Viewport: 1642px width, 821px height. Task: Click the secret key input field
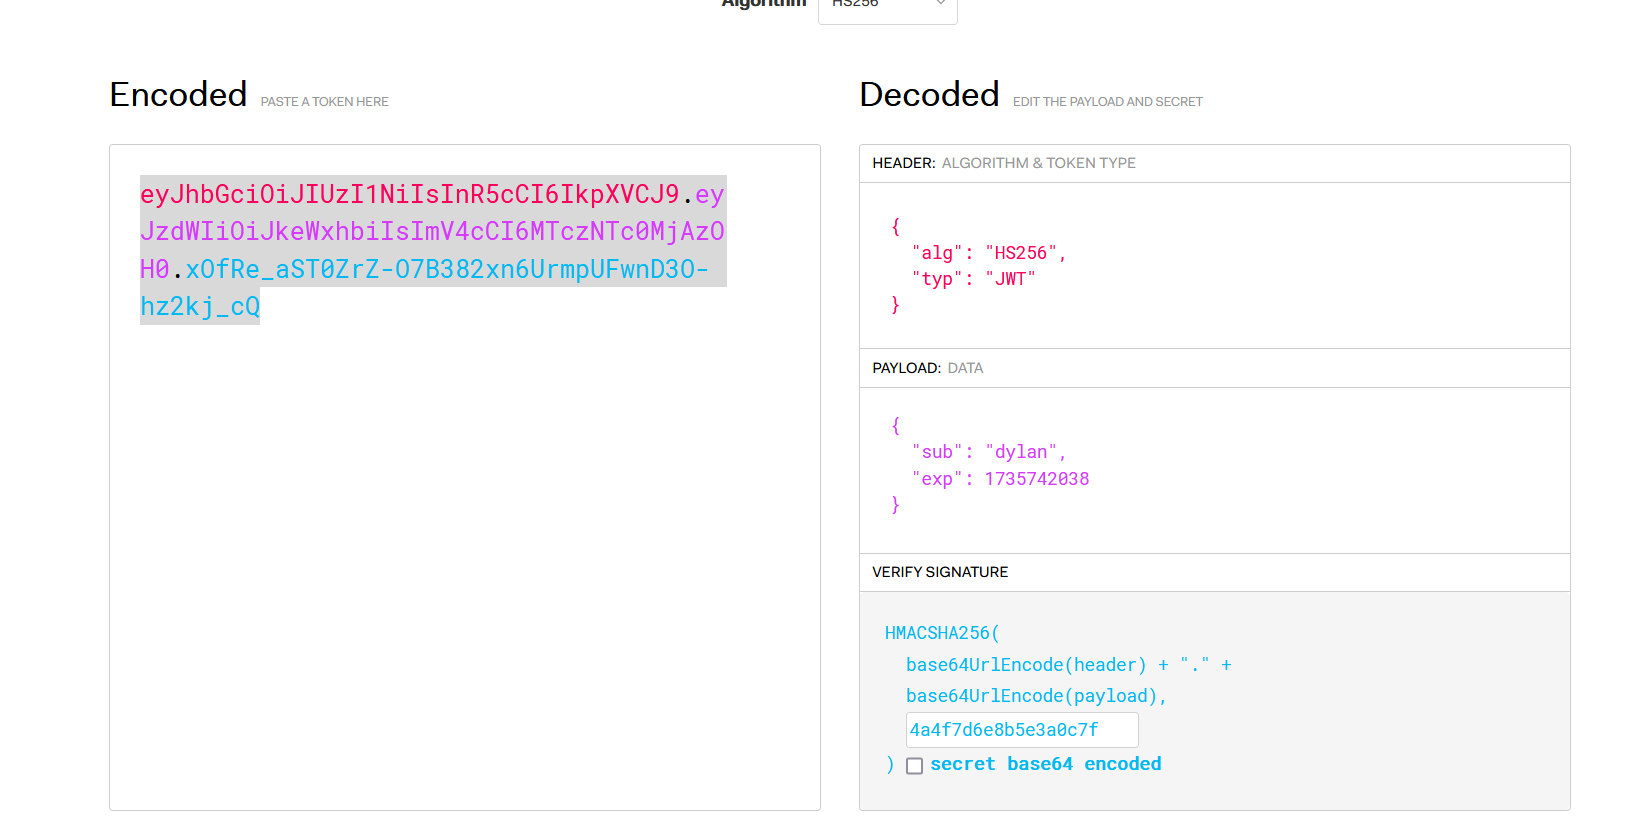(x=1021, y=730)
